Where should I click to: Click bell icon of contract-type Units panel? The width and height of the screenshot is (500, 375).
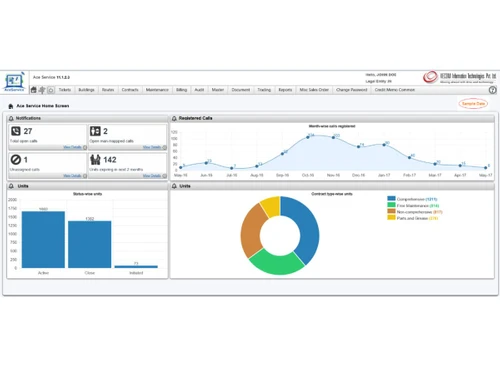tap(174, 186)
